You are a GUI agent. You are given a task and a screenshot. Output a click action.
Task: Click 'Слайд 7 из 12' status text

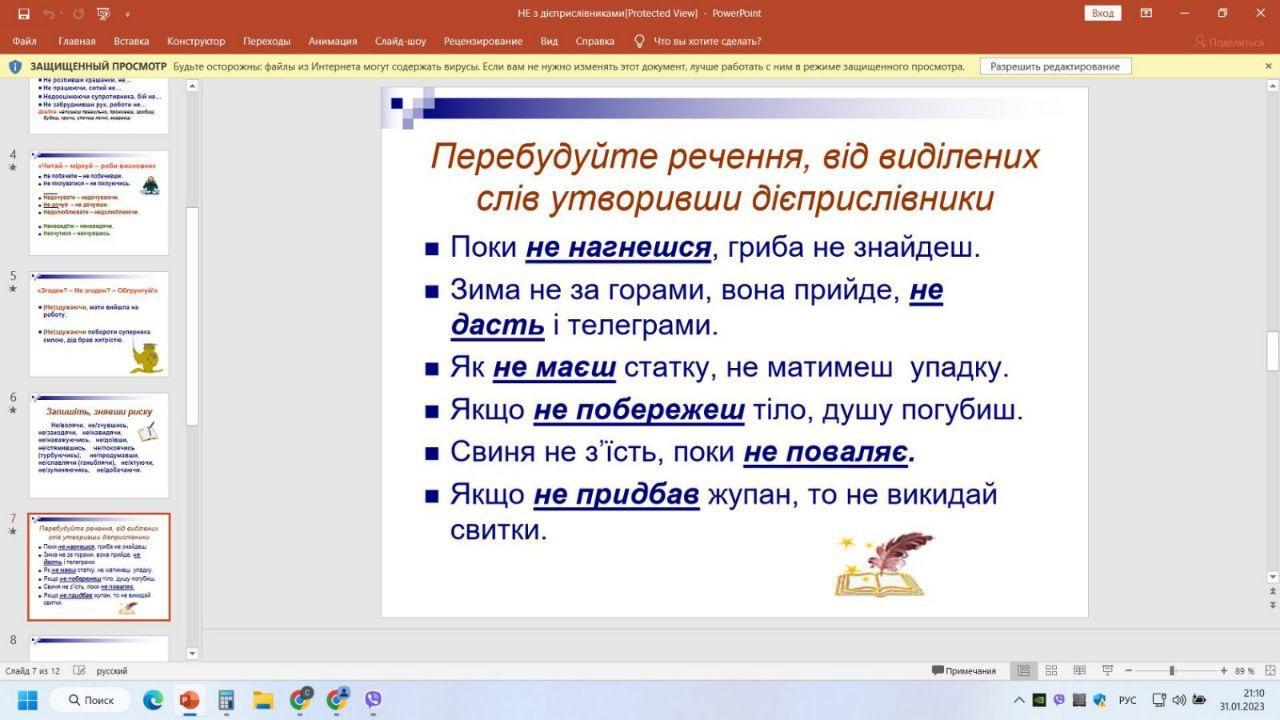(32, 671)
